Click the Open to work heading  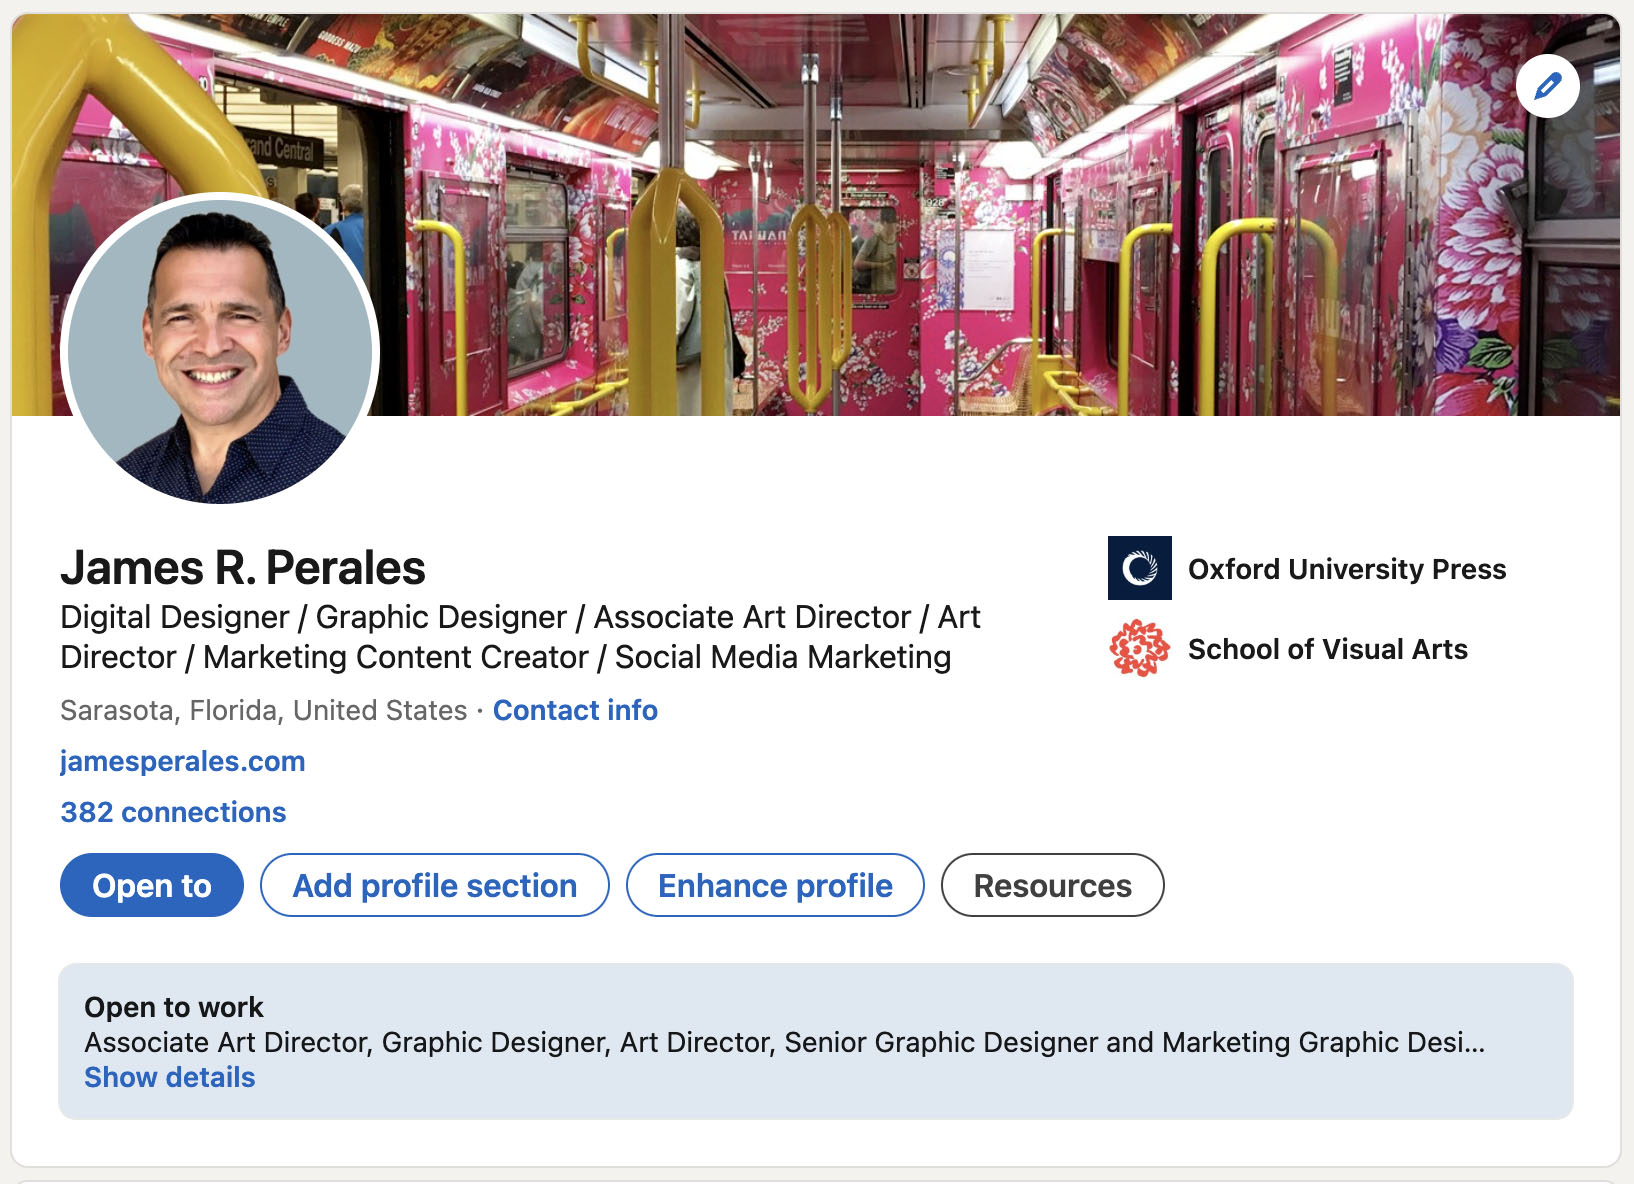[x=174, y=1007]
